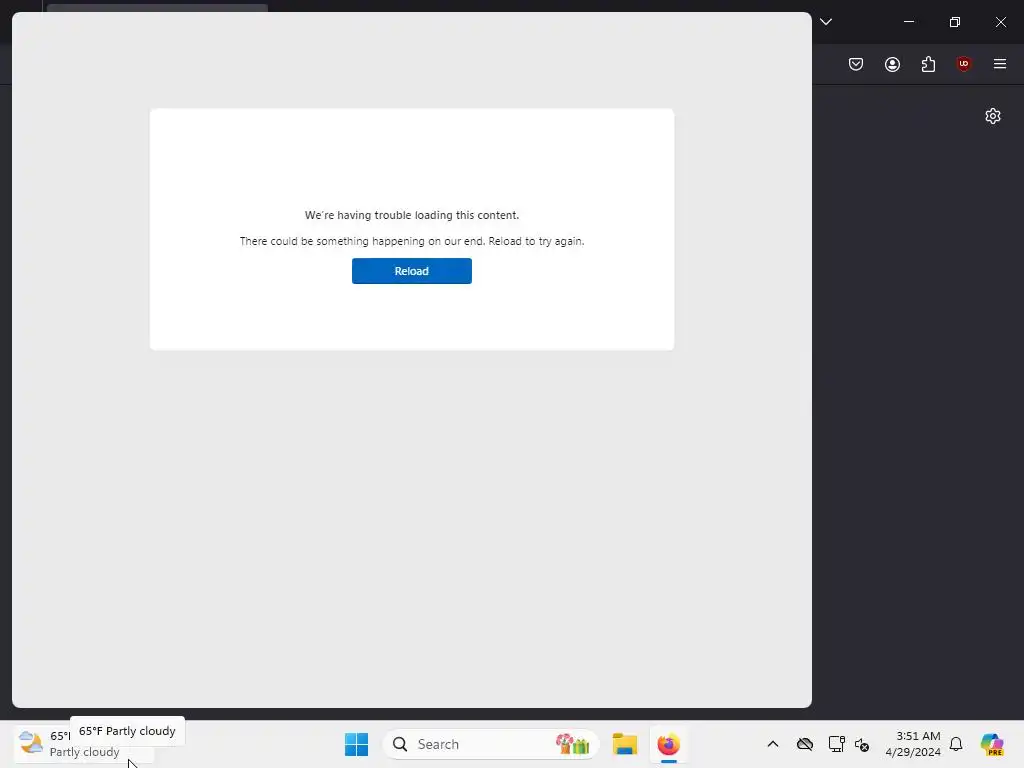
Task: Open the Windows Start menu
Action: tap(357, 744)
